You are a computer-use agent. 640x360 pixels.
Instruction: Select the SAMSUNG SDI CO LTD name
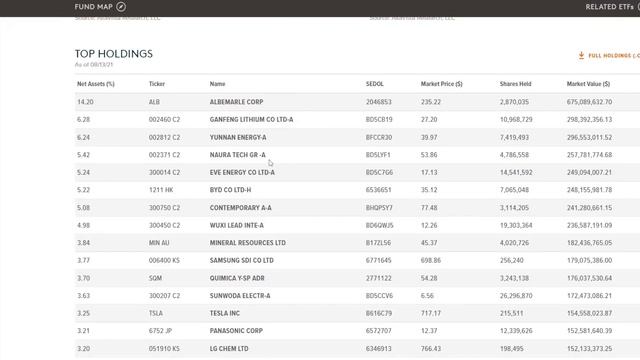(x=242, y=260)
